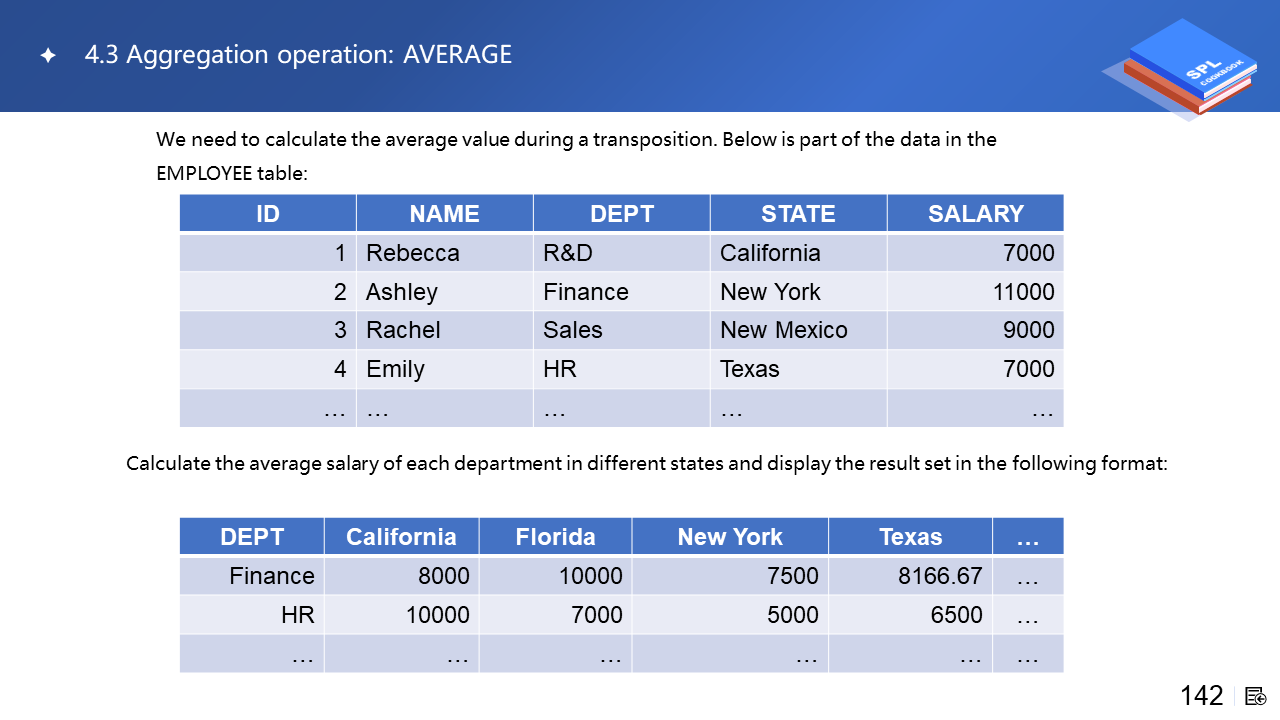Select the Emily name cell
The width and height of the screenshot is (1280, 720).
pos(396,369)
